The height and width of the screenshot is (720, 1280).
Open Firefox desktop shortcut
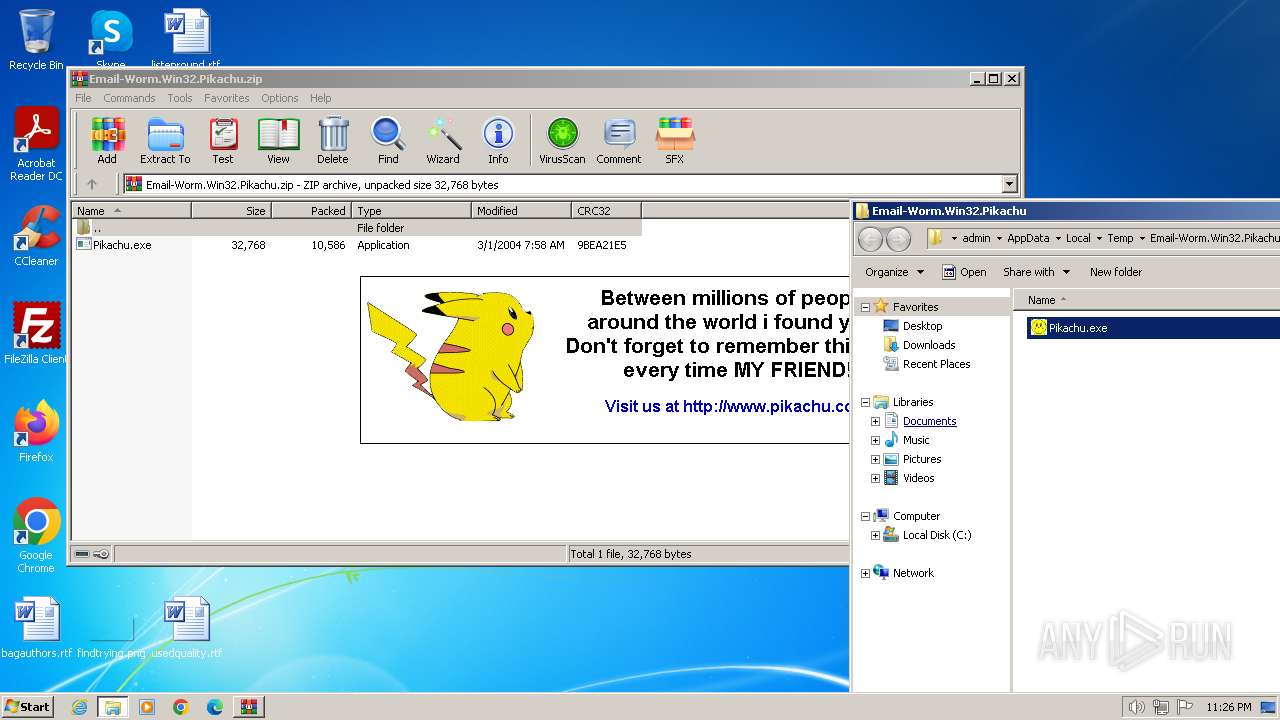pyautogui.click(x=36, y=431)
